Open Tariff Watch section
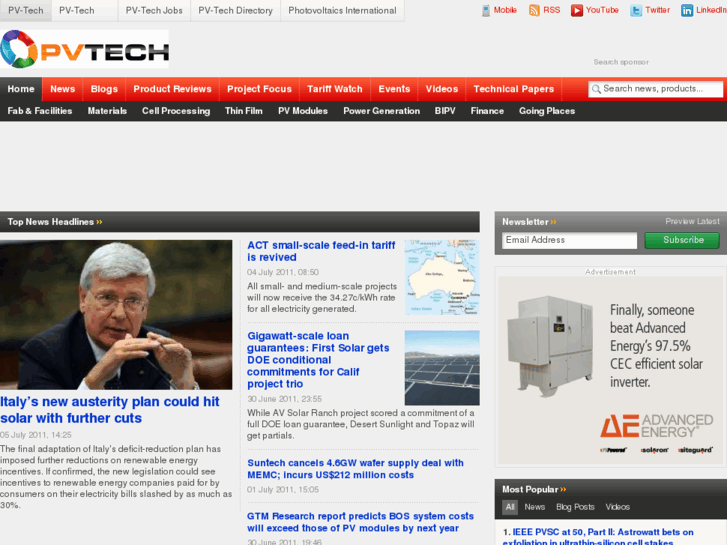The height and width of the screenshot is (545, 727). (335, 89)
